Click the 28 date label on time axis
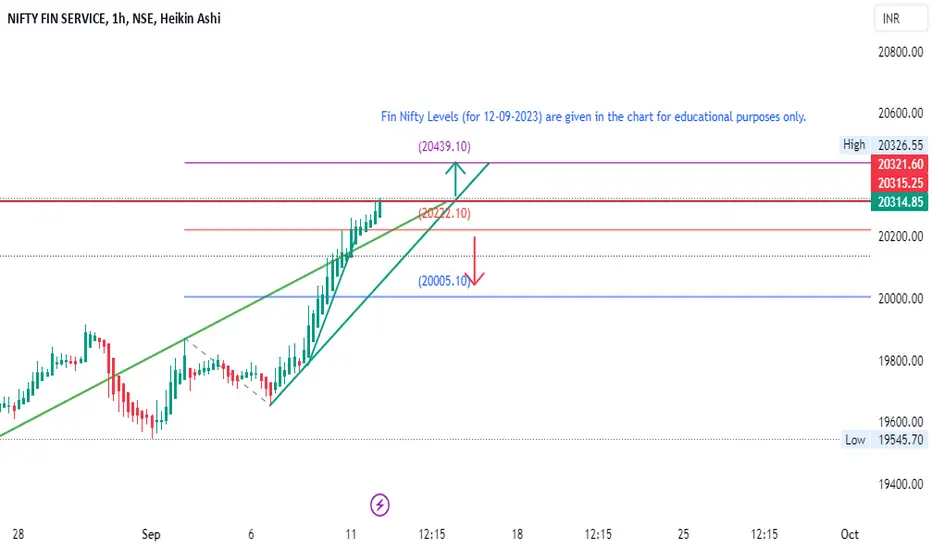This screenshot has width=932, height=550. click(18, 534)
